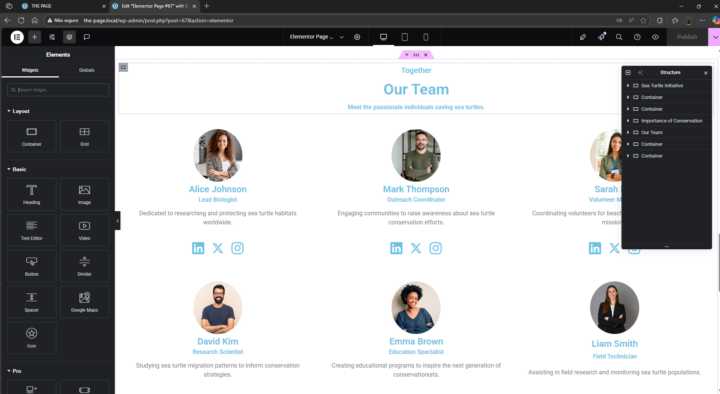
Task: Add the Divider widget
Action: click(84, 266)
